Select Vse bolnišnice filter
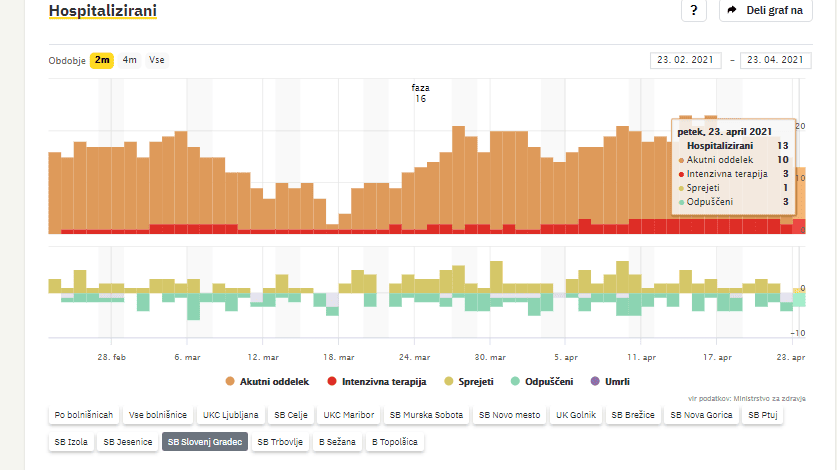The height and width of the screenshot is (470, 837). point(158,414)
